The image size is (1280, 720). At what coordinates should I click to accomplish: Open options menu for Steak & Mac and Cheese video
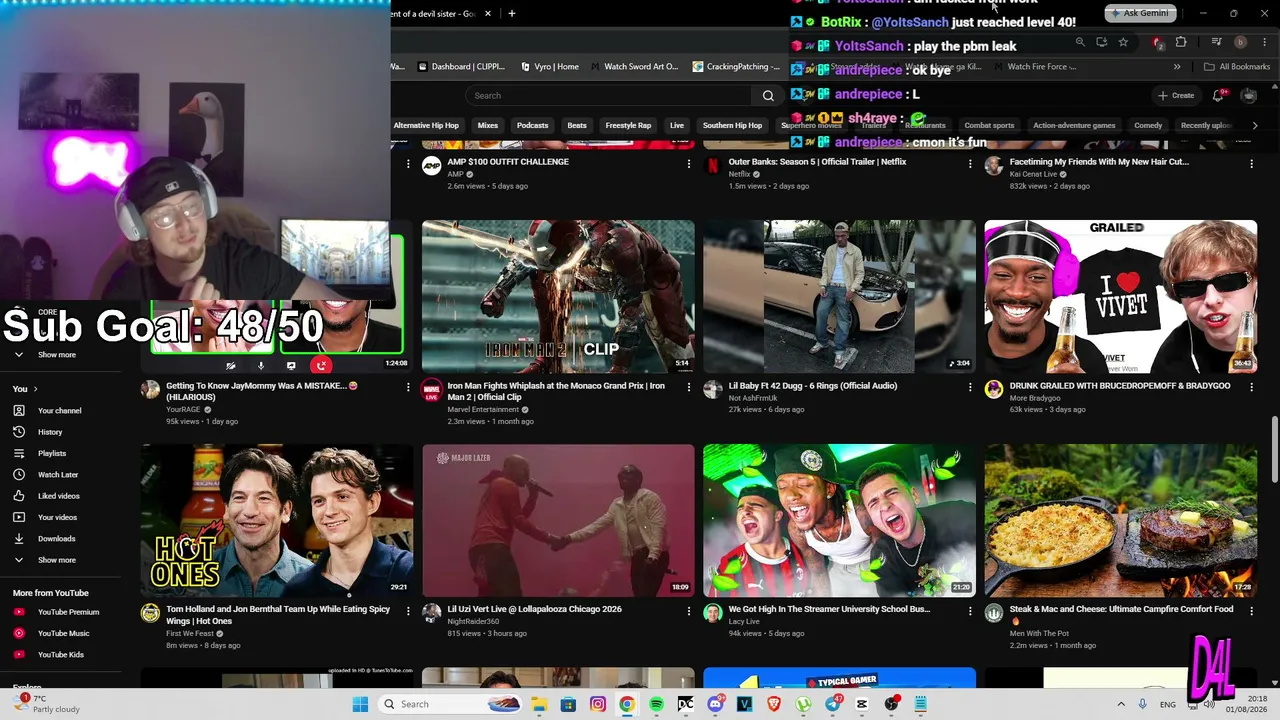pyautogui.click(x=1251, y=611)
